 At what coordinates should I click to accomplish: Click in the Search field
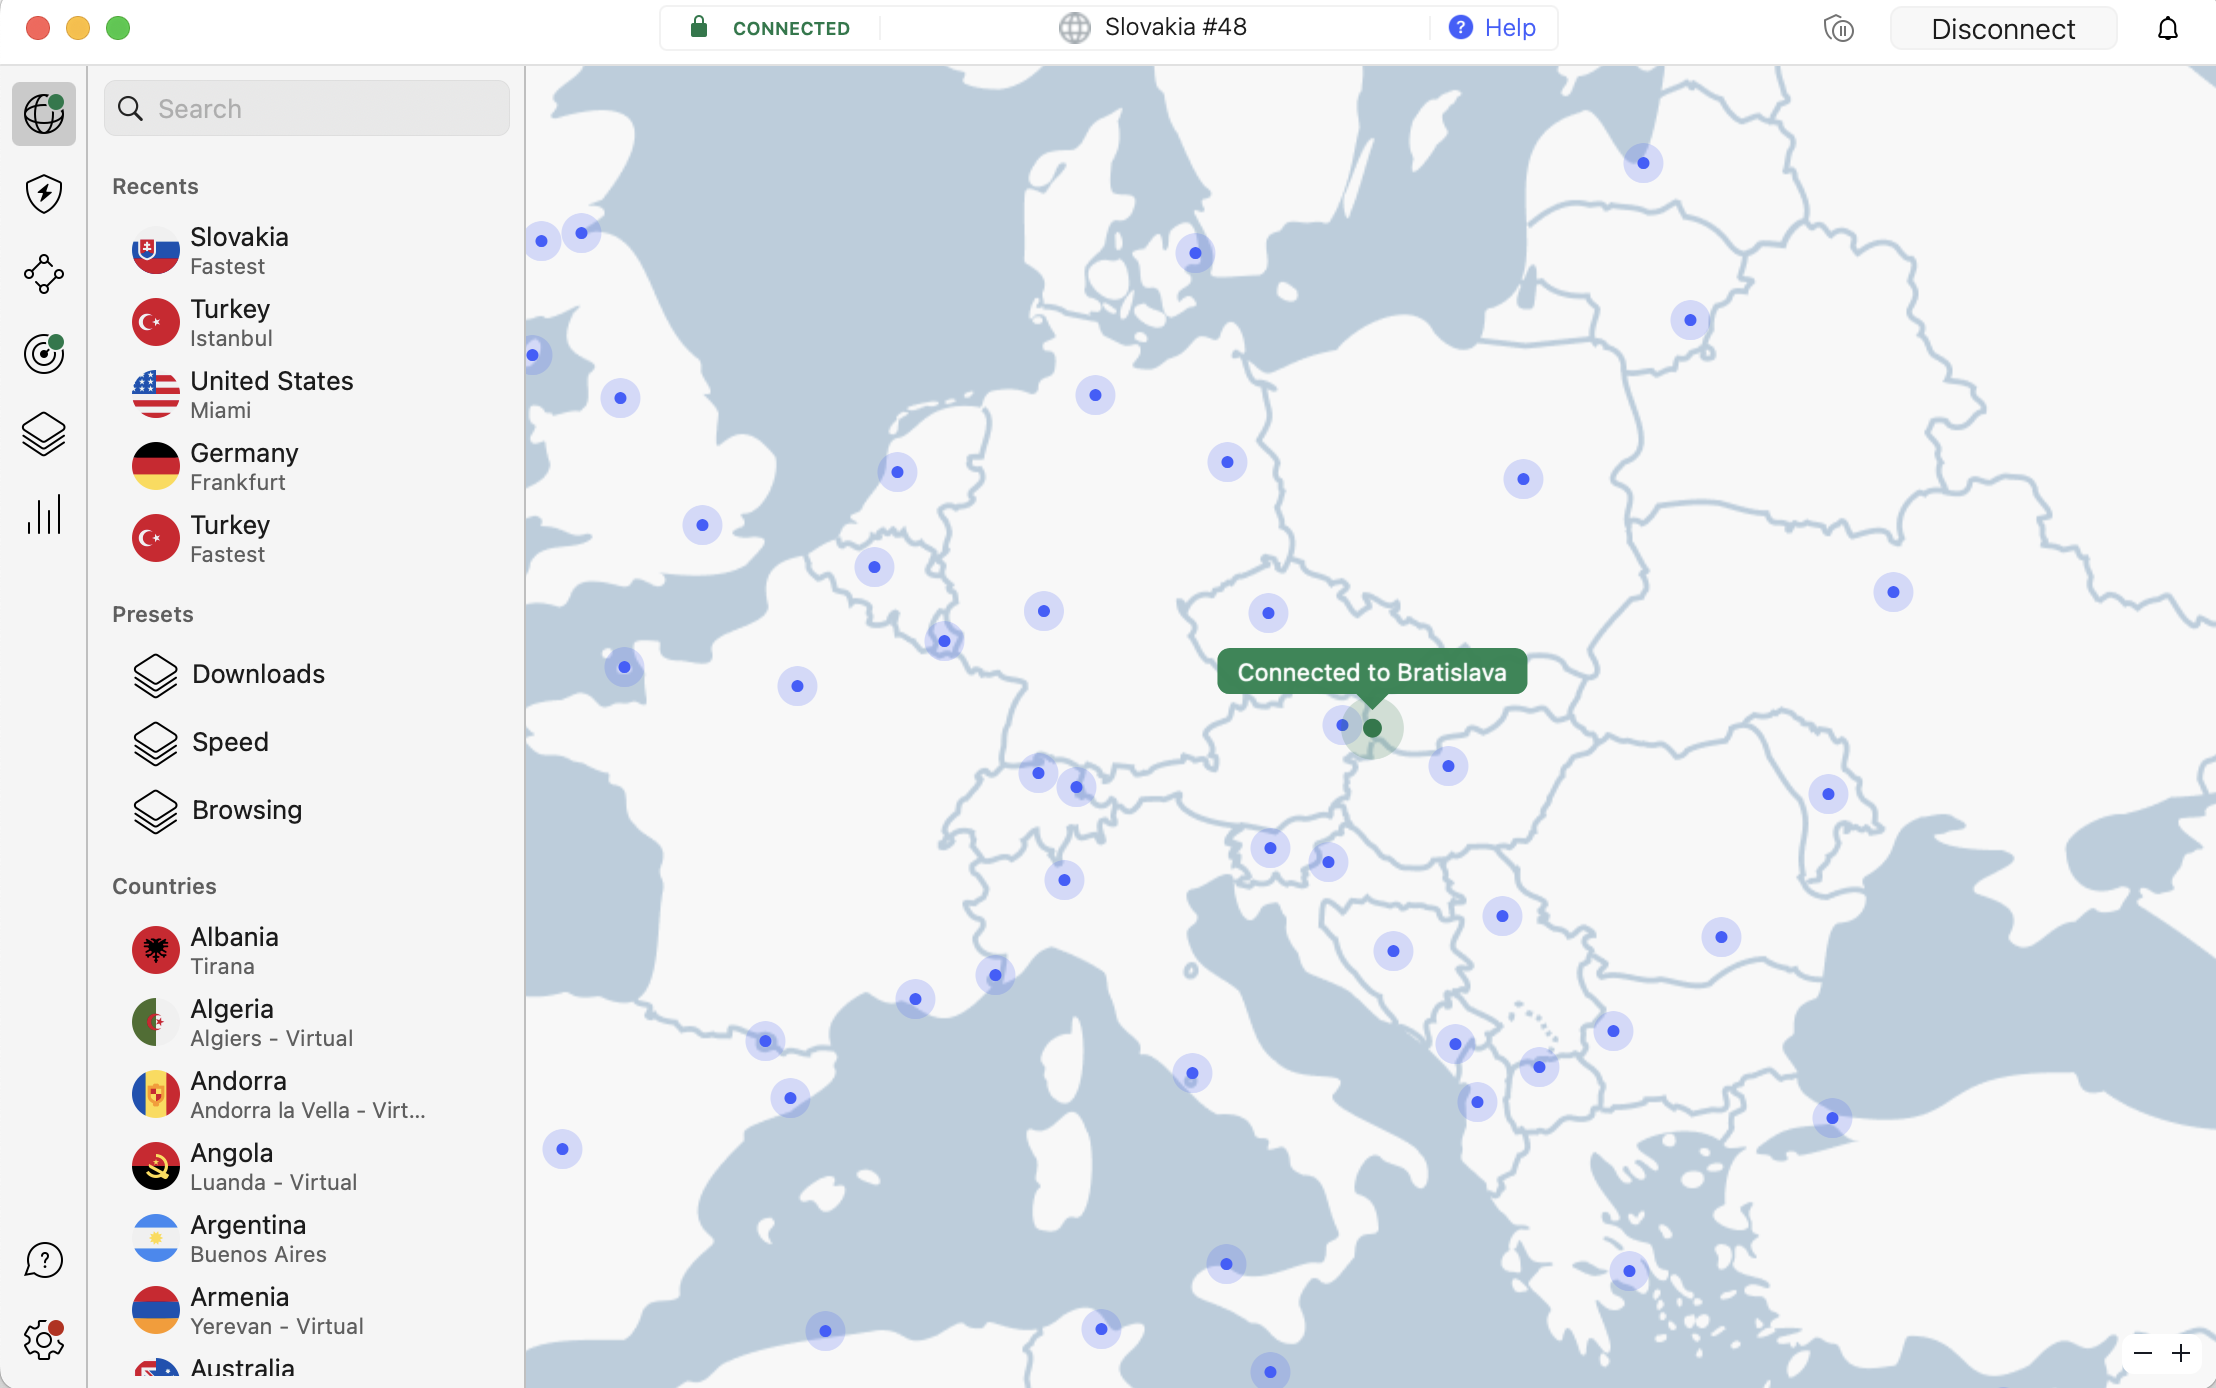pos(320,109)
